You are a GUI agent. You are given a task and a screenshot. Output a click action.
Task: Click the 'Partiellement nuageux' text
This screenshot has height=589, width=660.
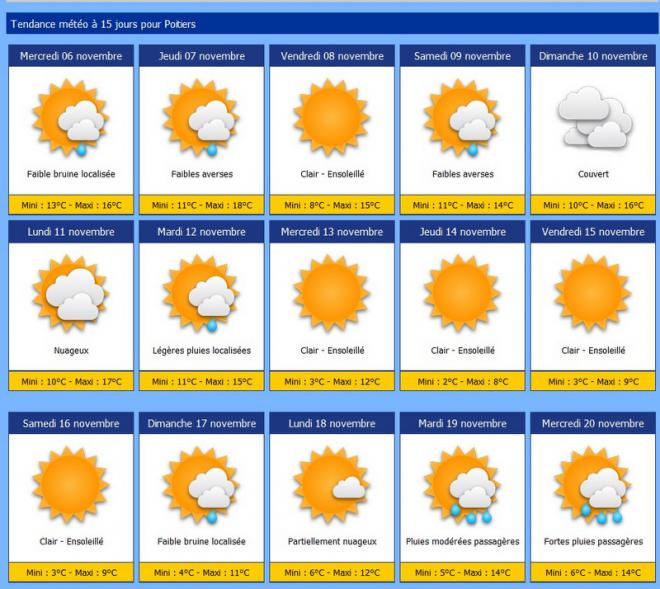click(x=332, y=541)
